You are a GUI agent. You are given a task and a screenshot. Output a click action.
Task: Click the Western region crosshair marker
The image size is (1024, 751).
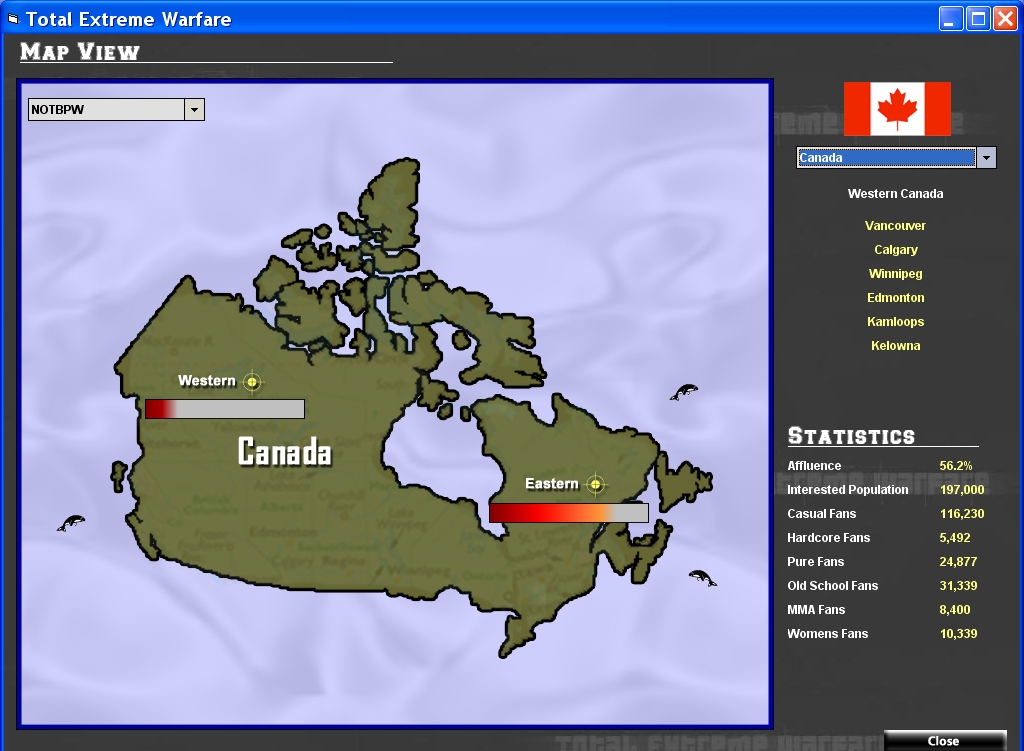[x=252, y=381]
